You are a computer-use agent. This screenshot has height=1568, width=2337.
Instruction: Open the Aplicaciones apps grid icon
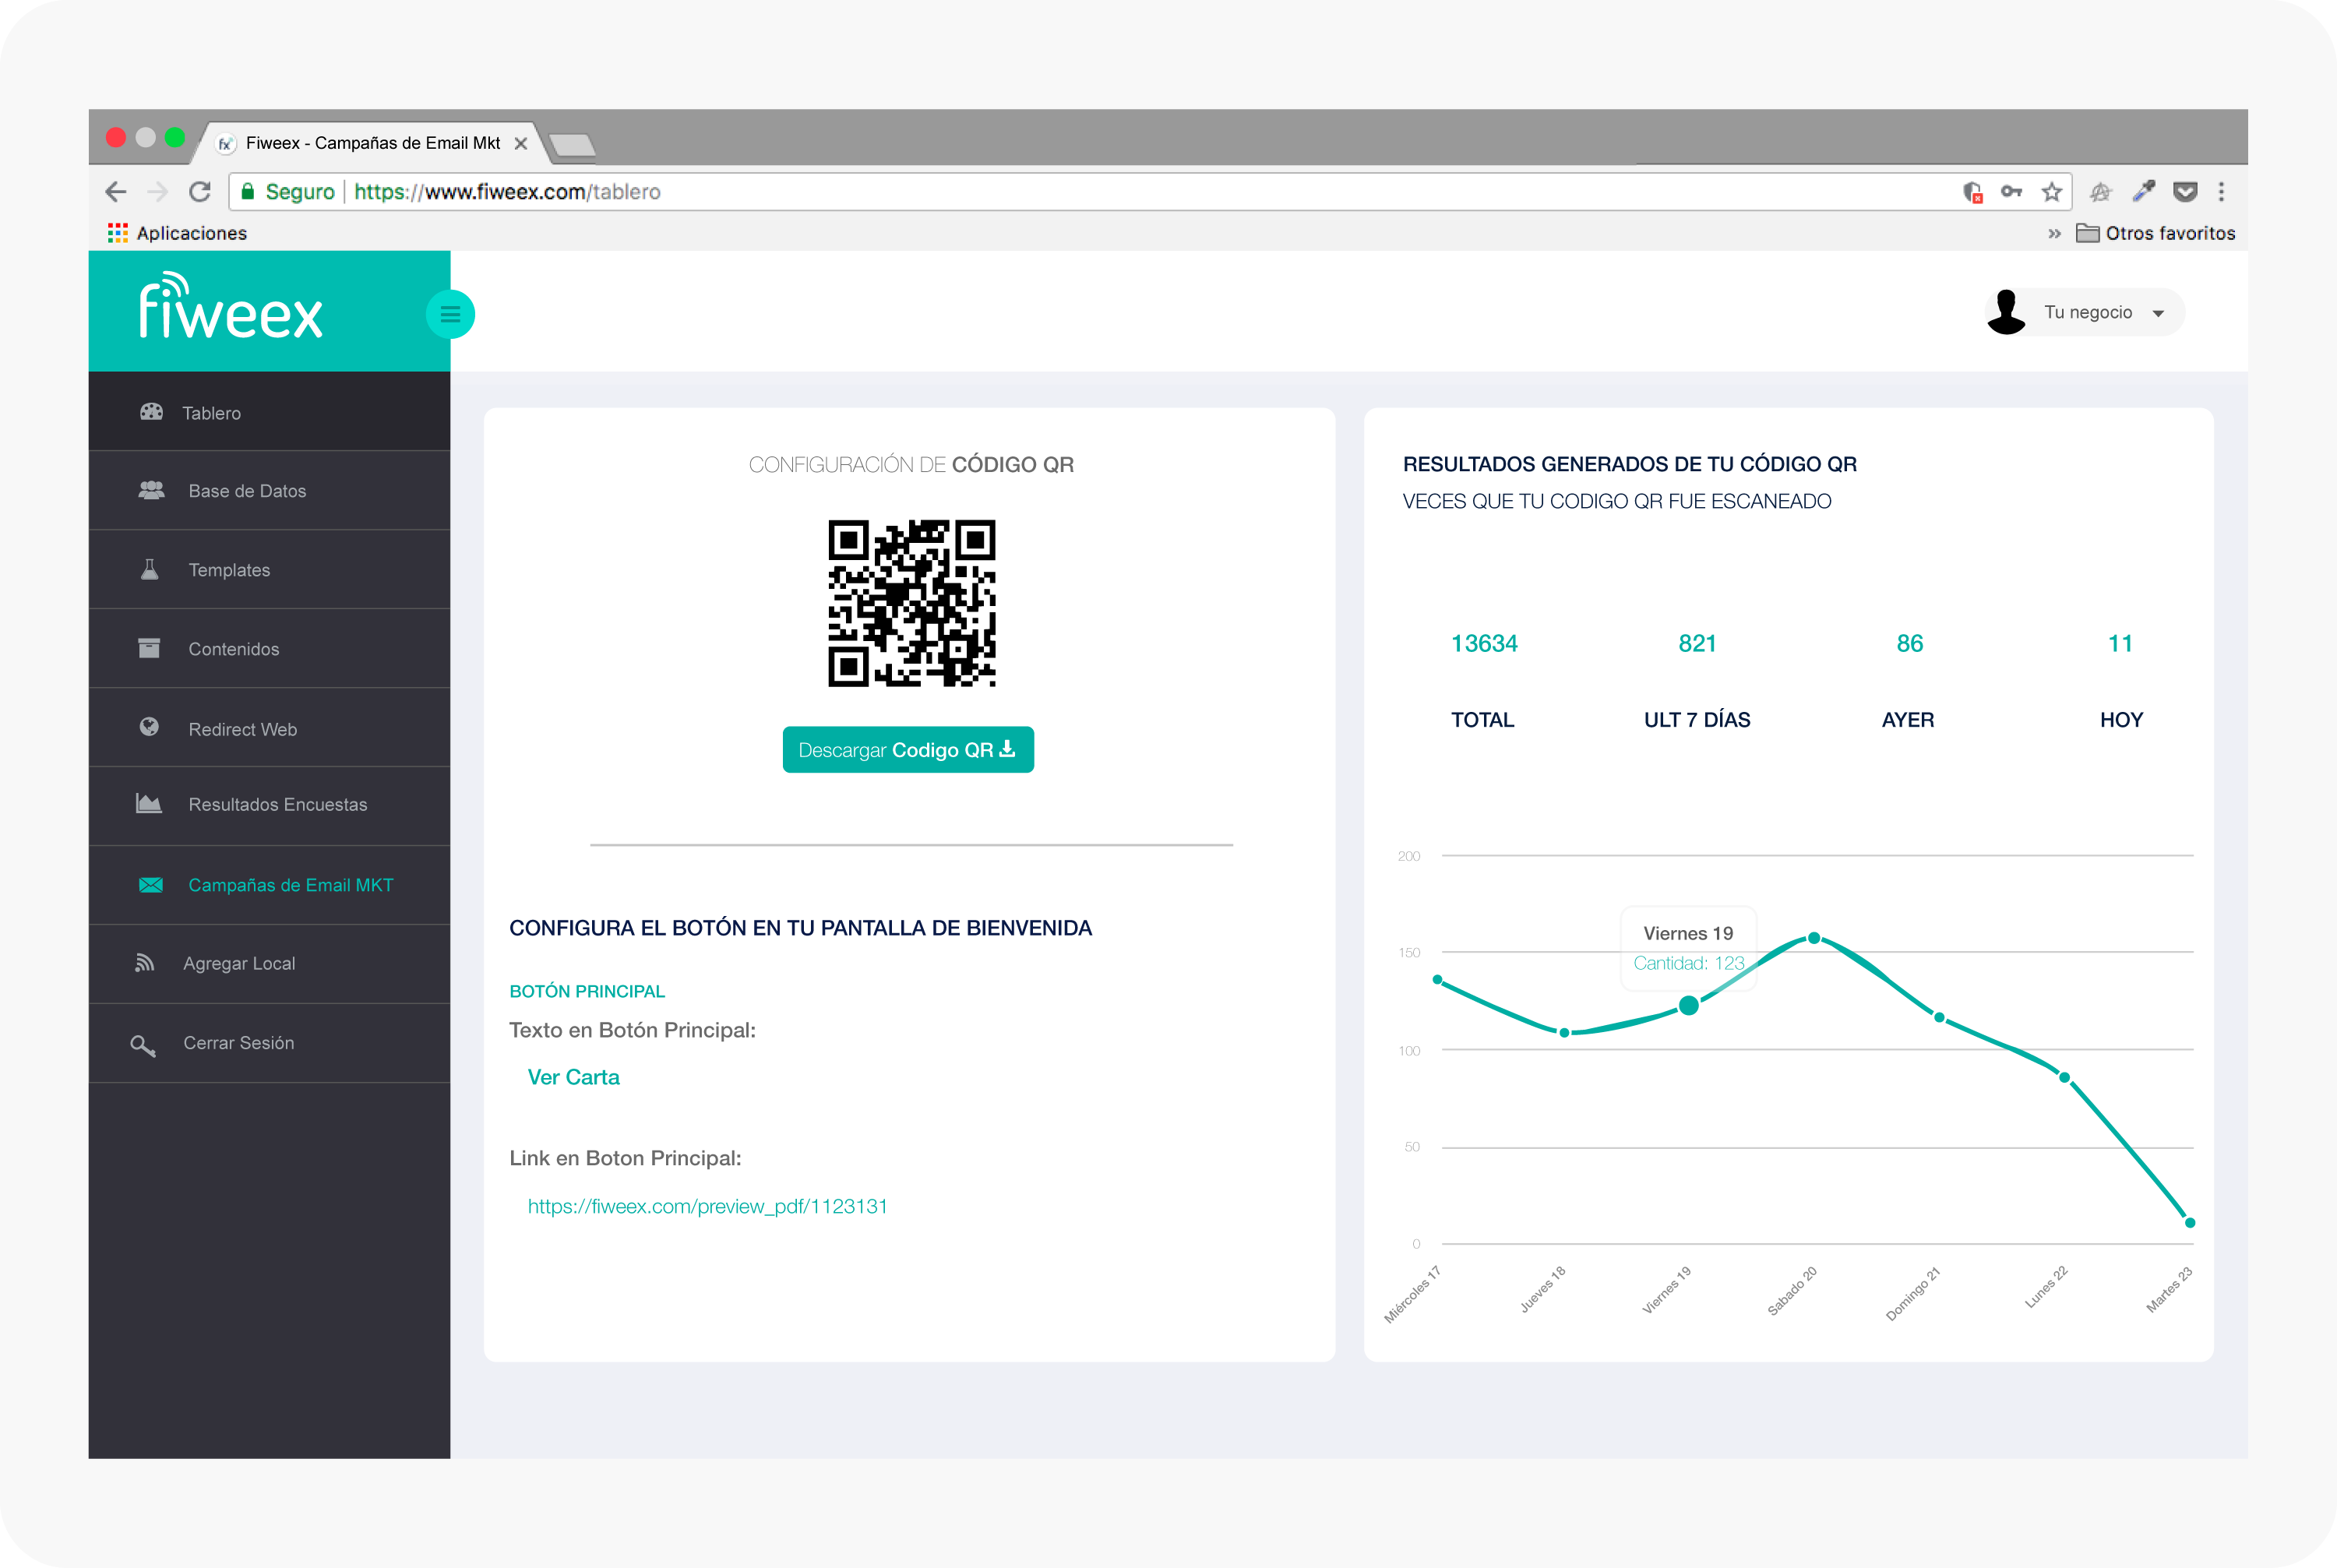click(x=117, y=233)
